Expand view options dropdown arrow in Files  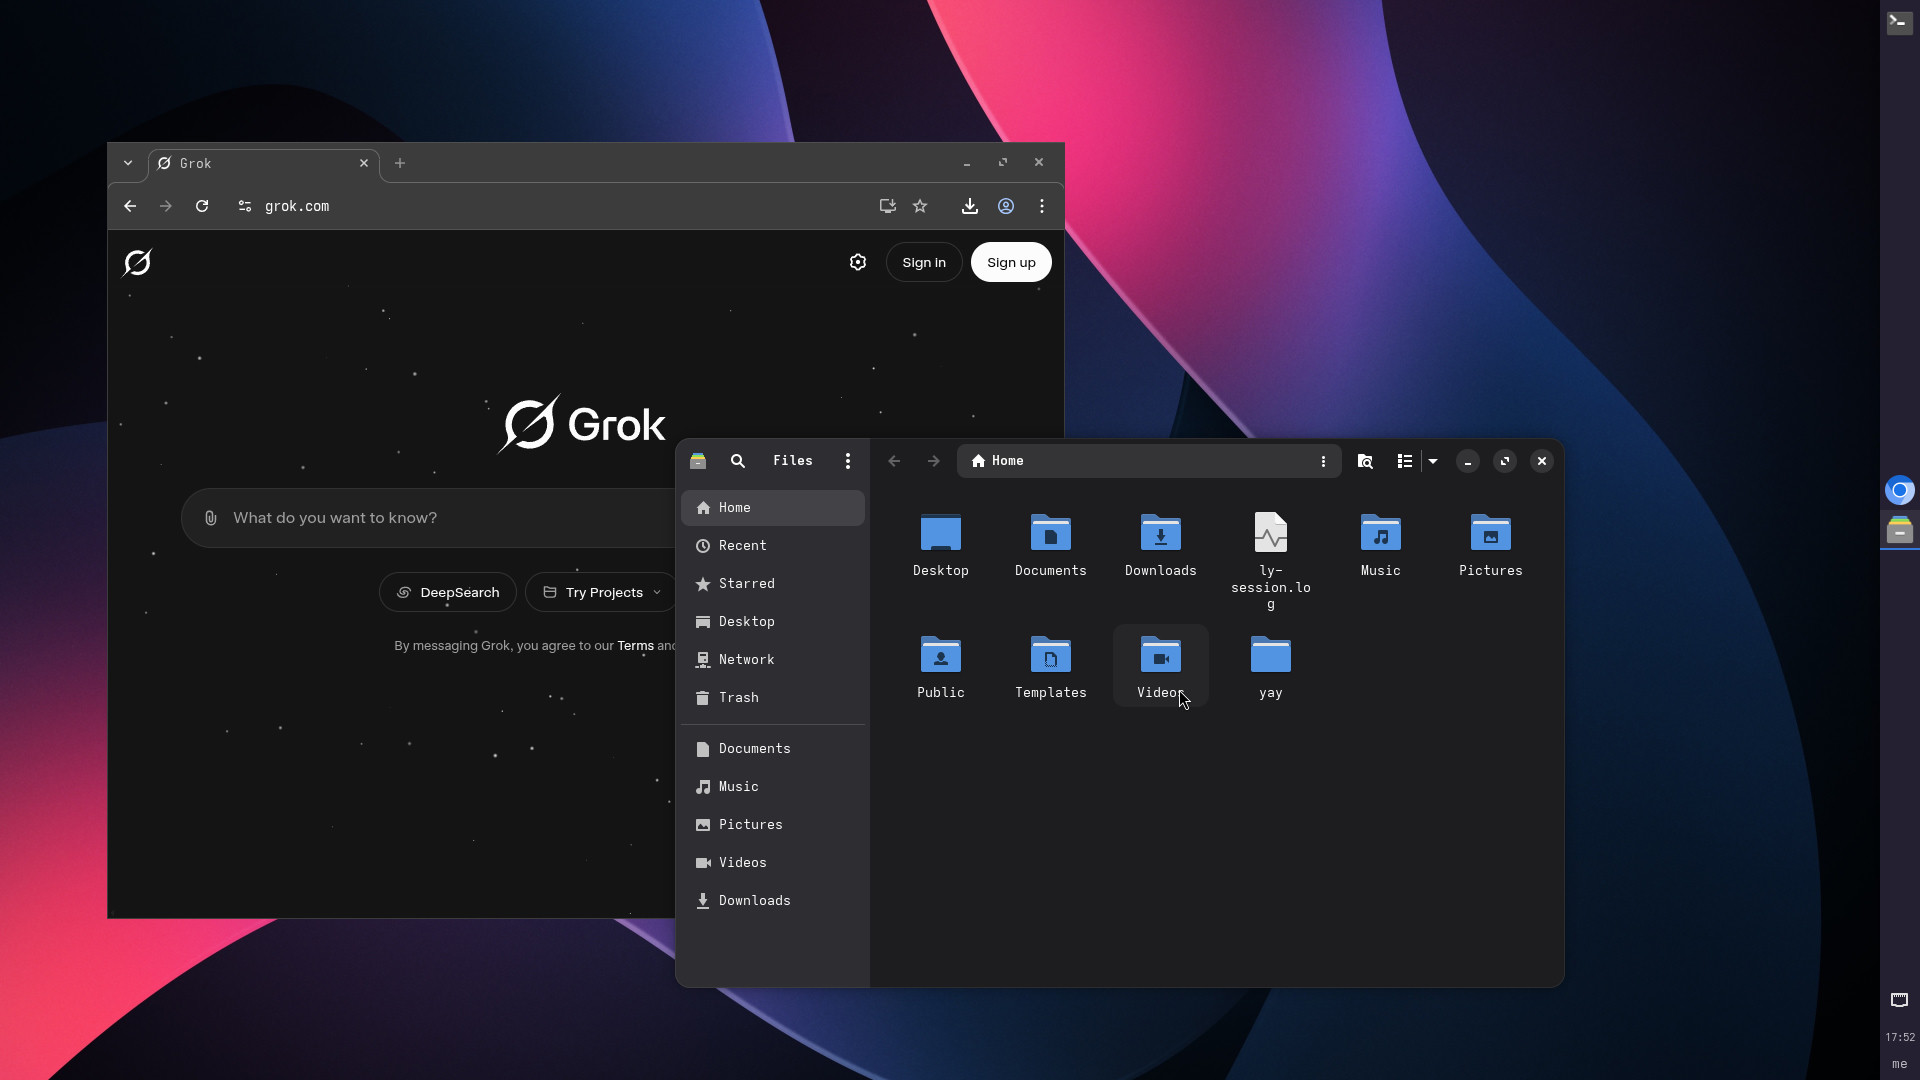pos(1433,461)
